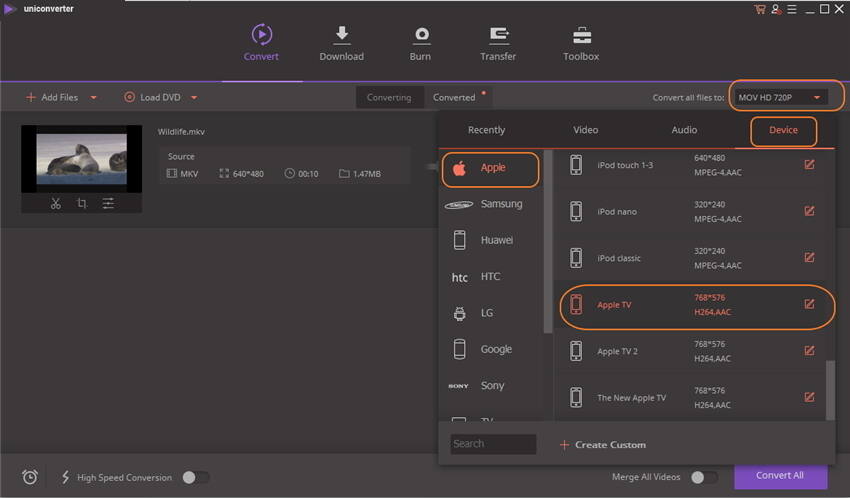The image size is (850, 498).
Task: Click the scheduler alarm clock icon
Action: [30, 477]
